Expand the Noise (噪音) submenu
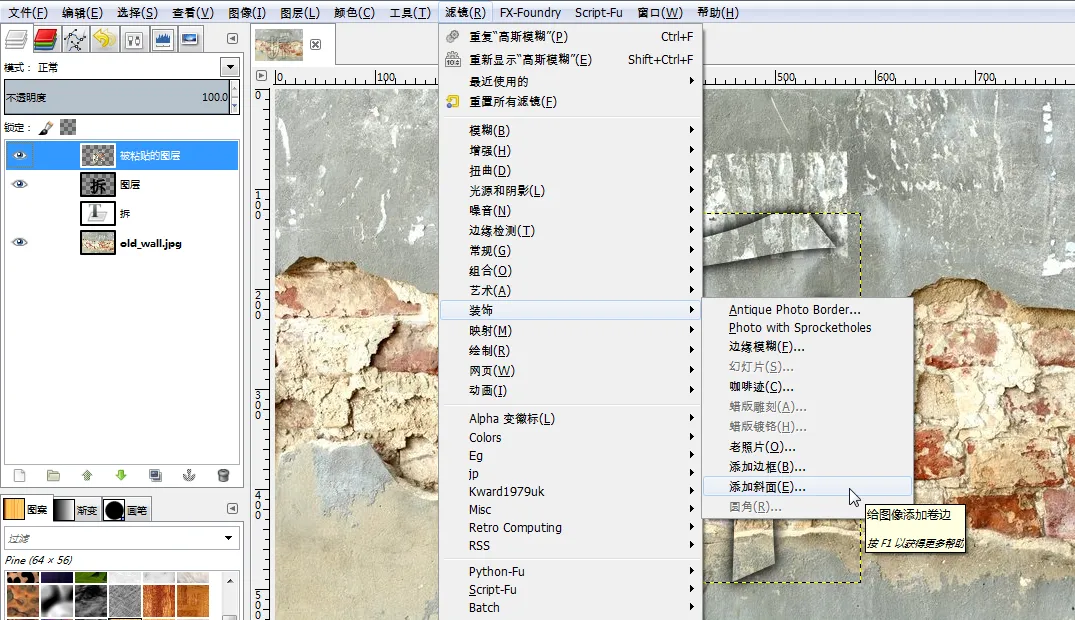Screen dimensions: 1075x620 pos(570,210)
